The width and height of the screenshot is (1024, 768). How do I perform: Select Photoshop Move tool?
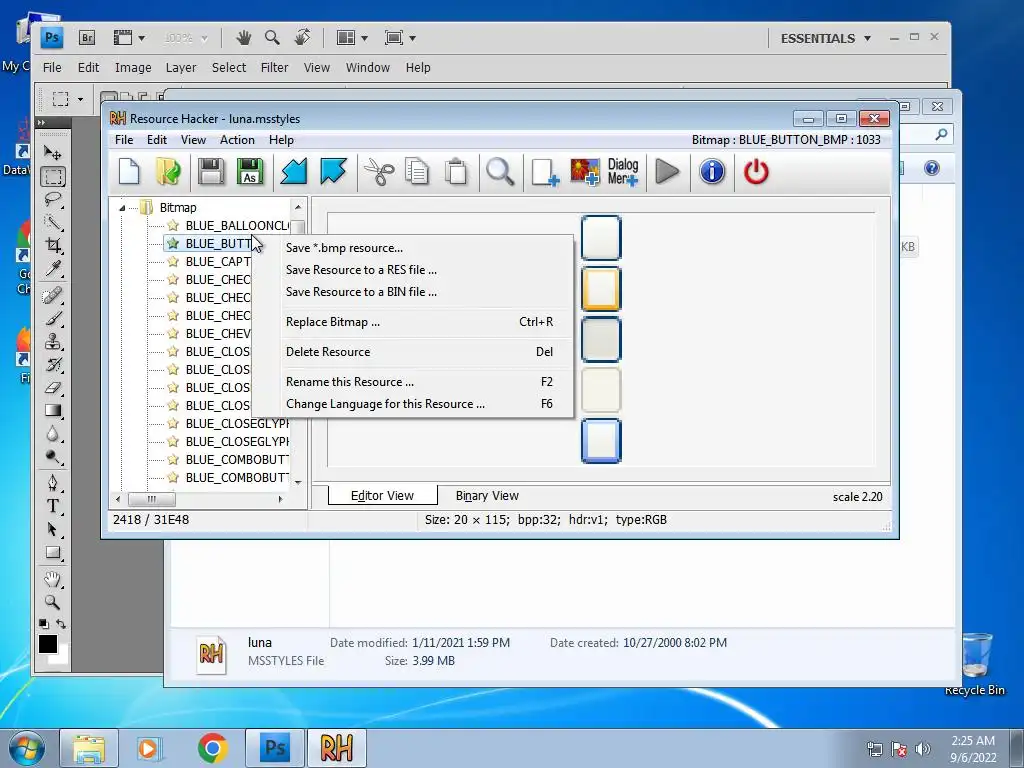(x=53, y=152)
